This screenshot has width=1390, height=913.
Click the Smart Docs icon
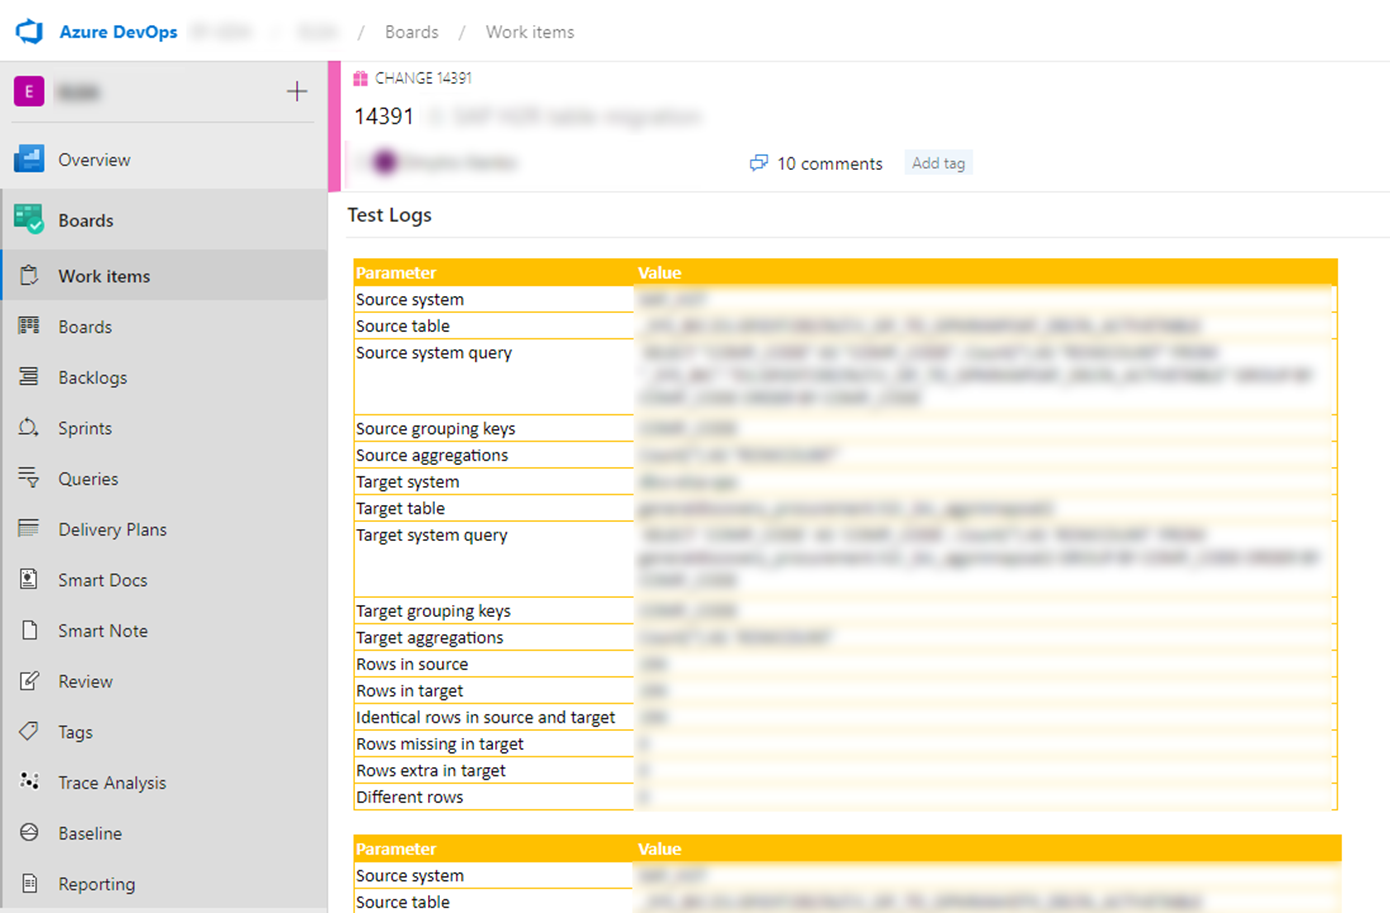[29, 580]
